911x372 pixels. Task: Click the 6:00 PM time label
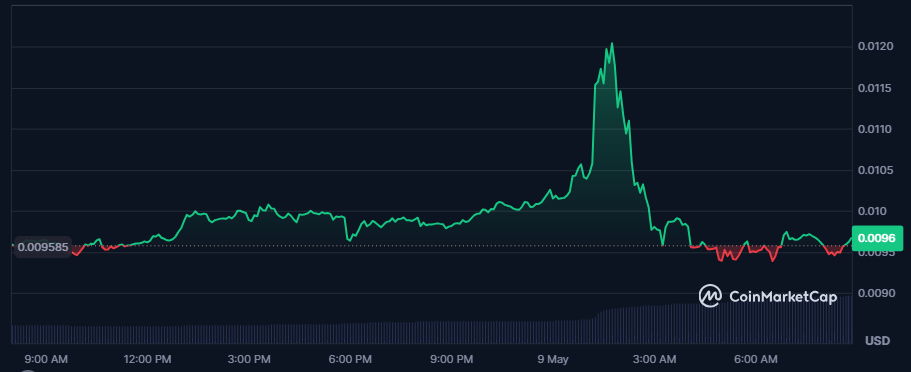click(x=350, y=359)
